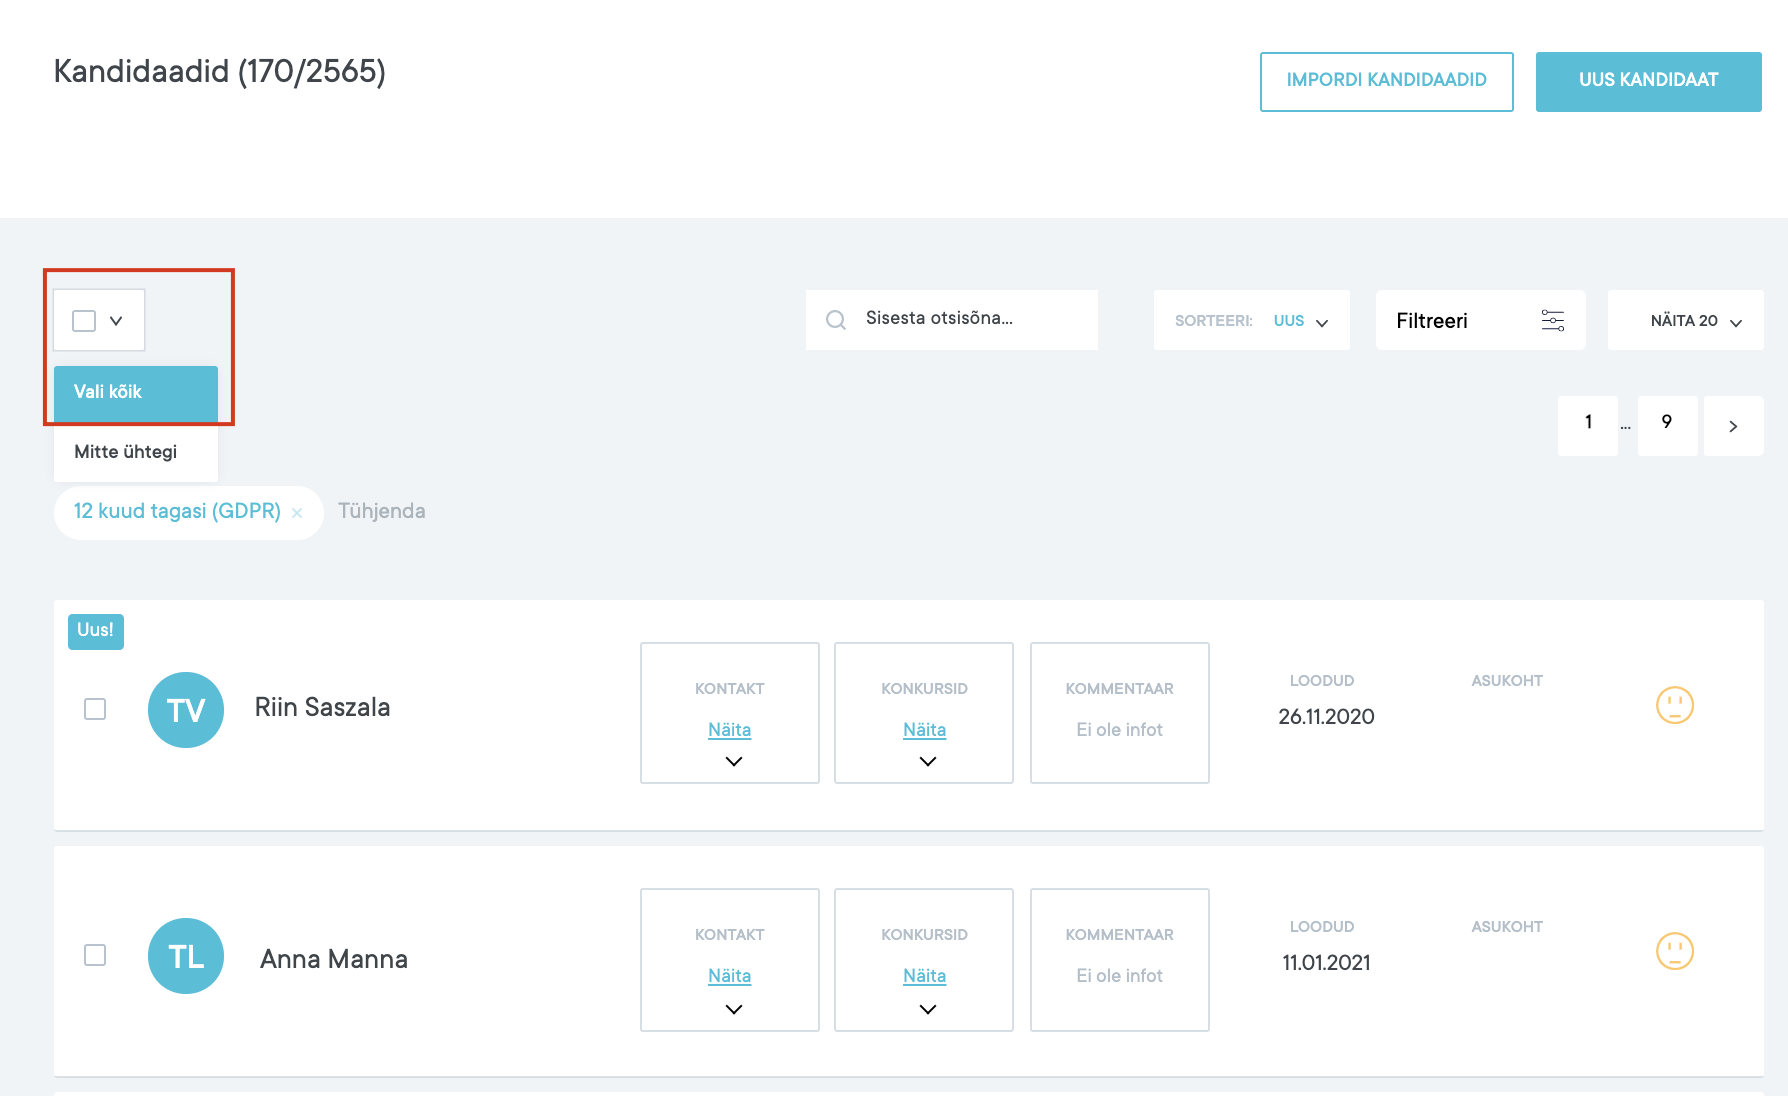Go to next page with arrow

1733,426
